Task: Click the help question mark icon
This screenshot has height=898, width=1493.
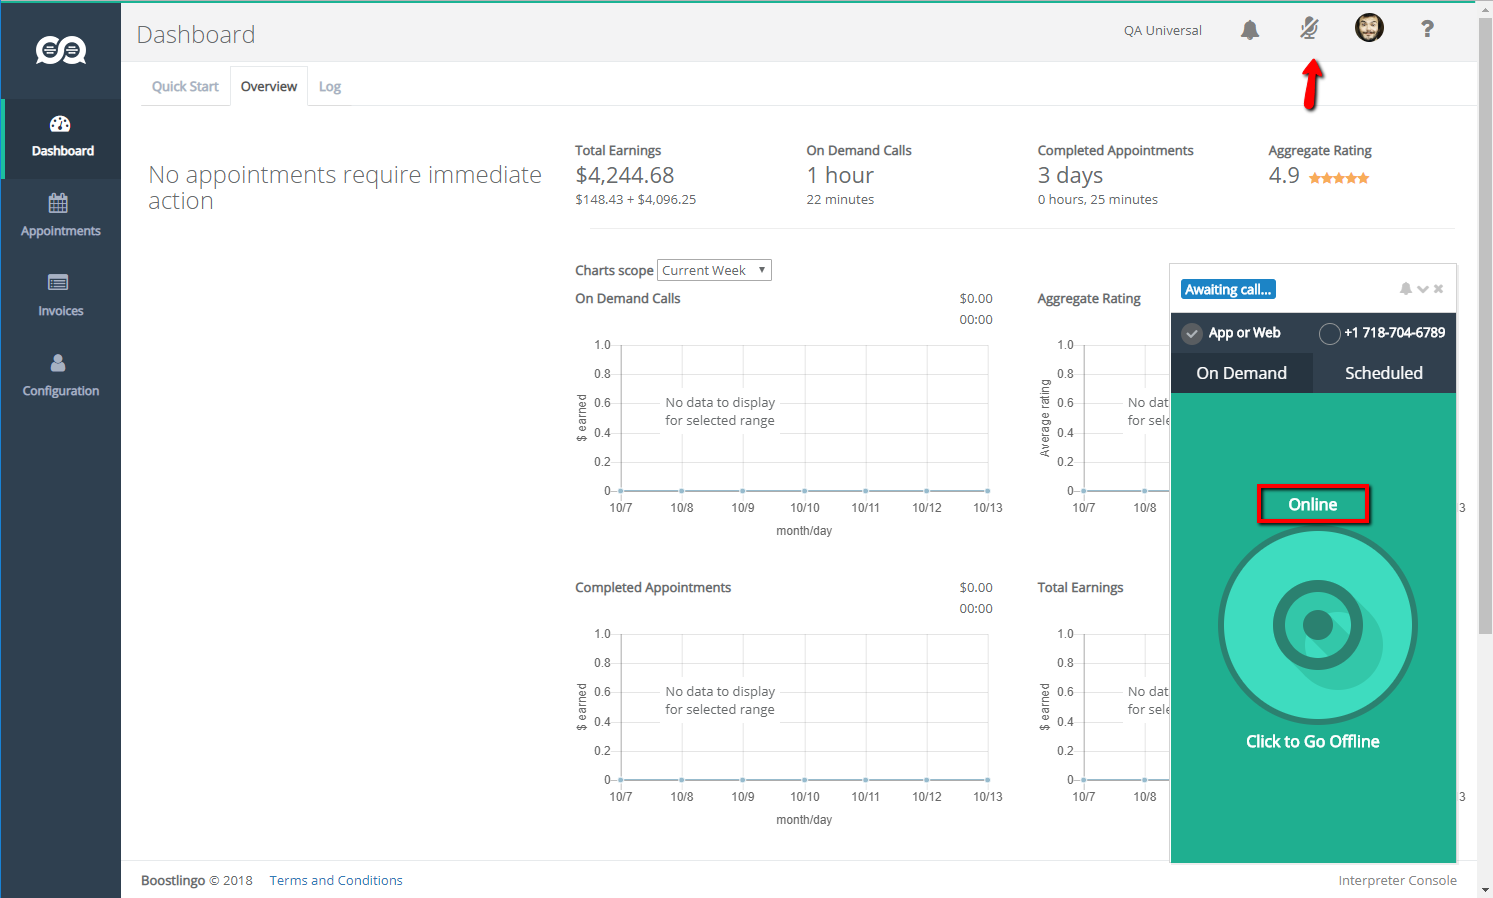Action: click(x=1427, y=29)
